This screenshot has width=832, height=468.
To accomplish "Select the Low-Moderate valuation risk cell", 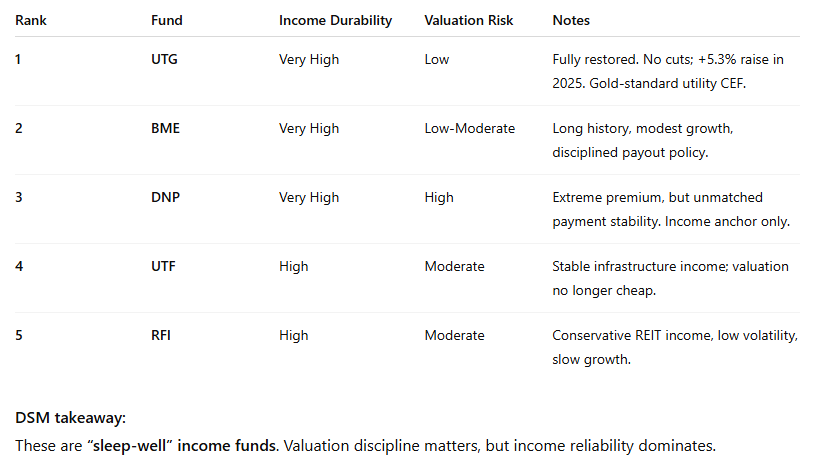I will click(x=470, y=129).
